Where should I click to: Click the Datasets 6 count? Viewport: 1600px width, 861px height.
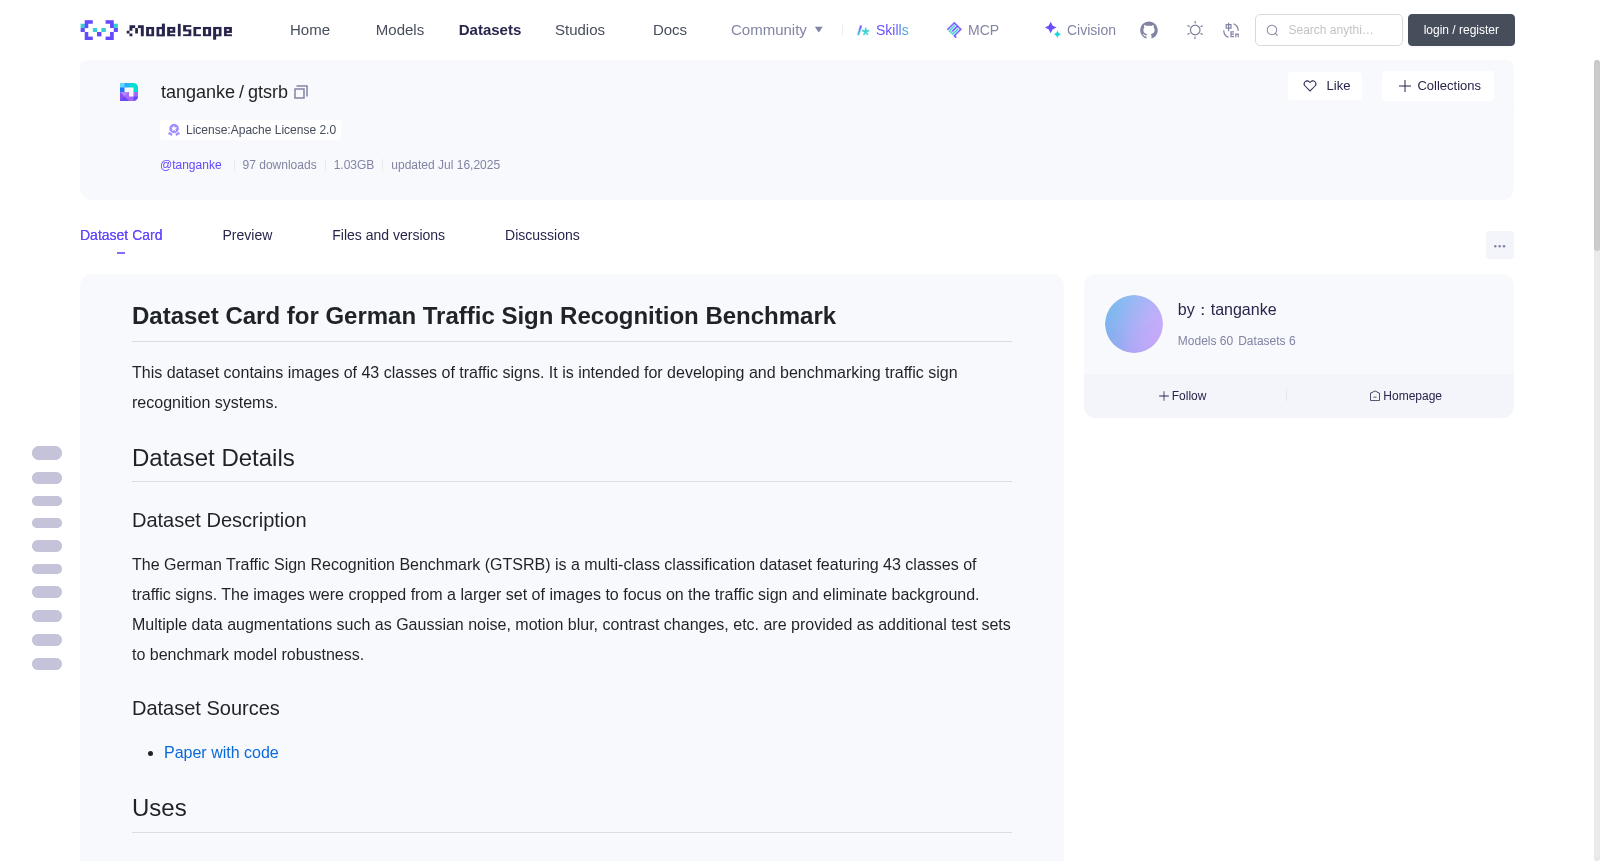click(1267, 341)
